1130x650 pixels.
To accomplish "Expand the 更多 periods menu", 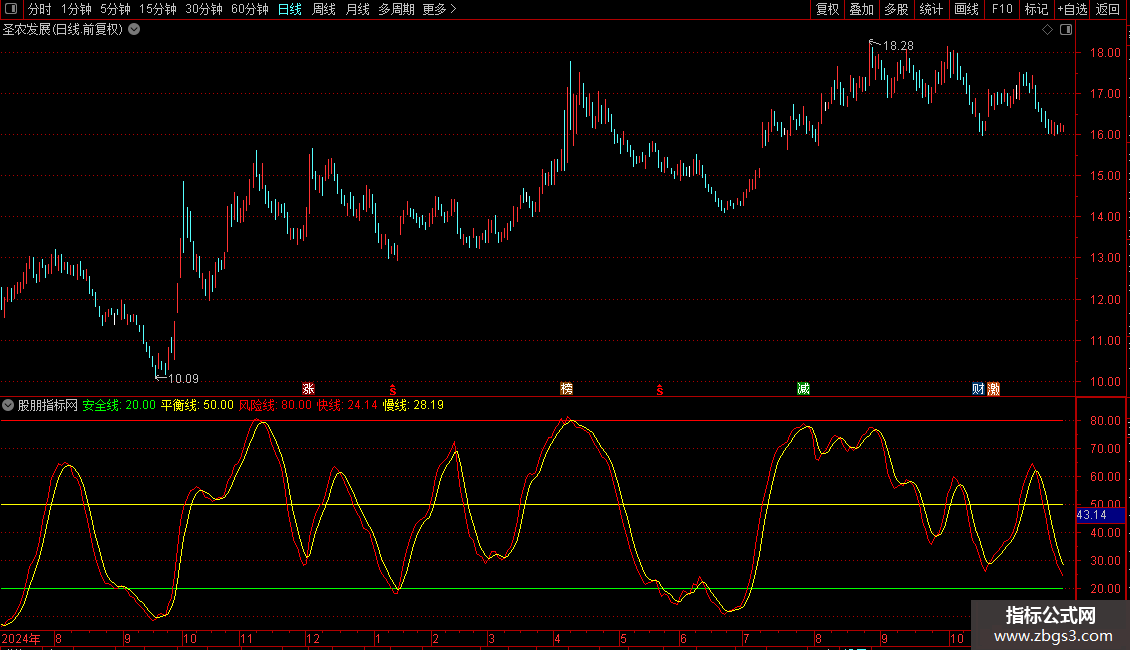I will coord(439,9).
